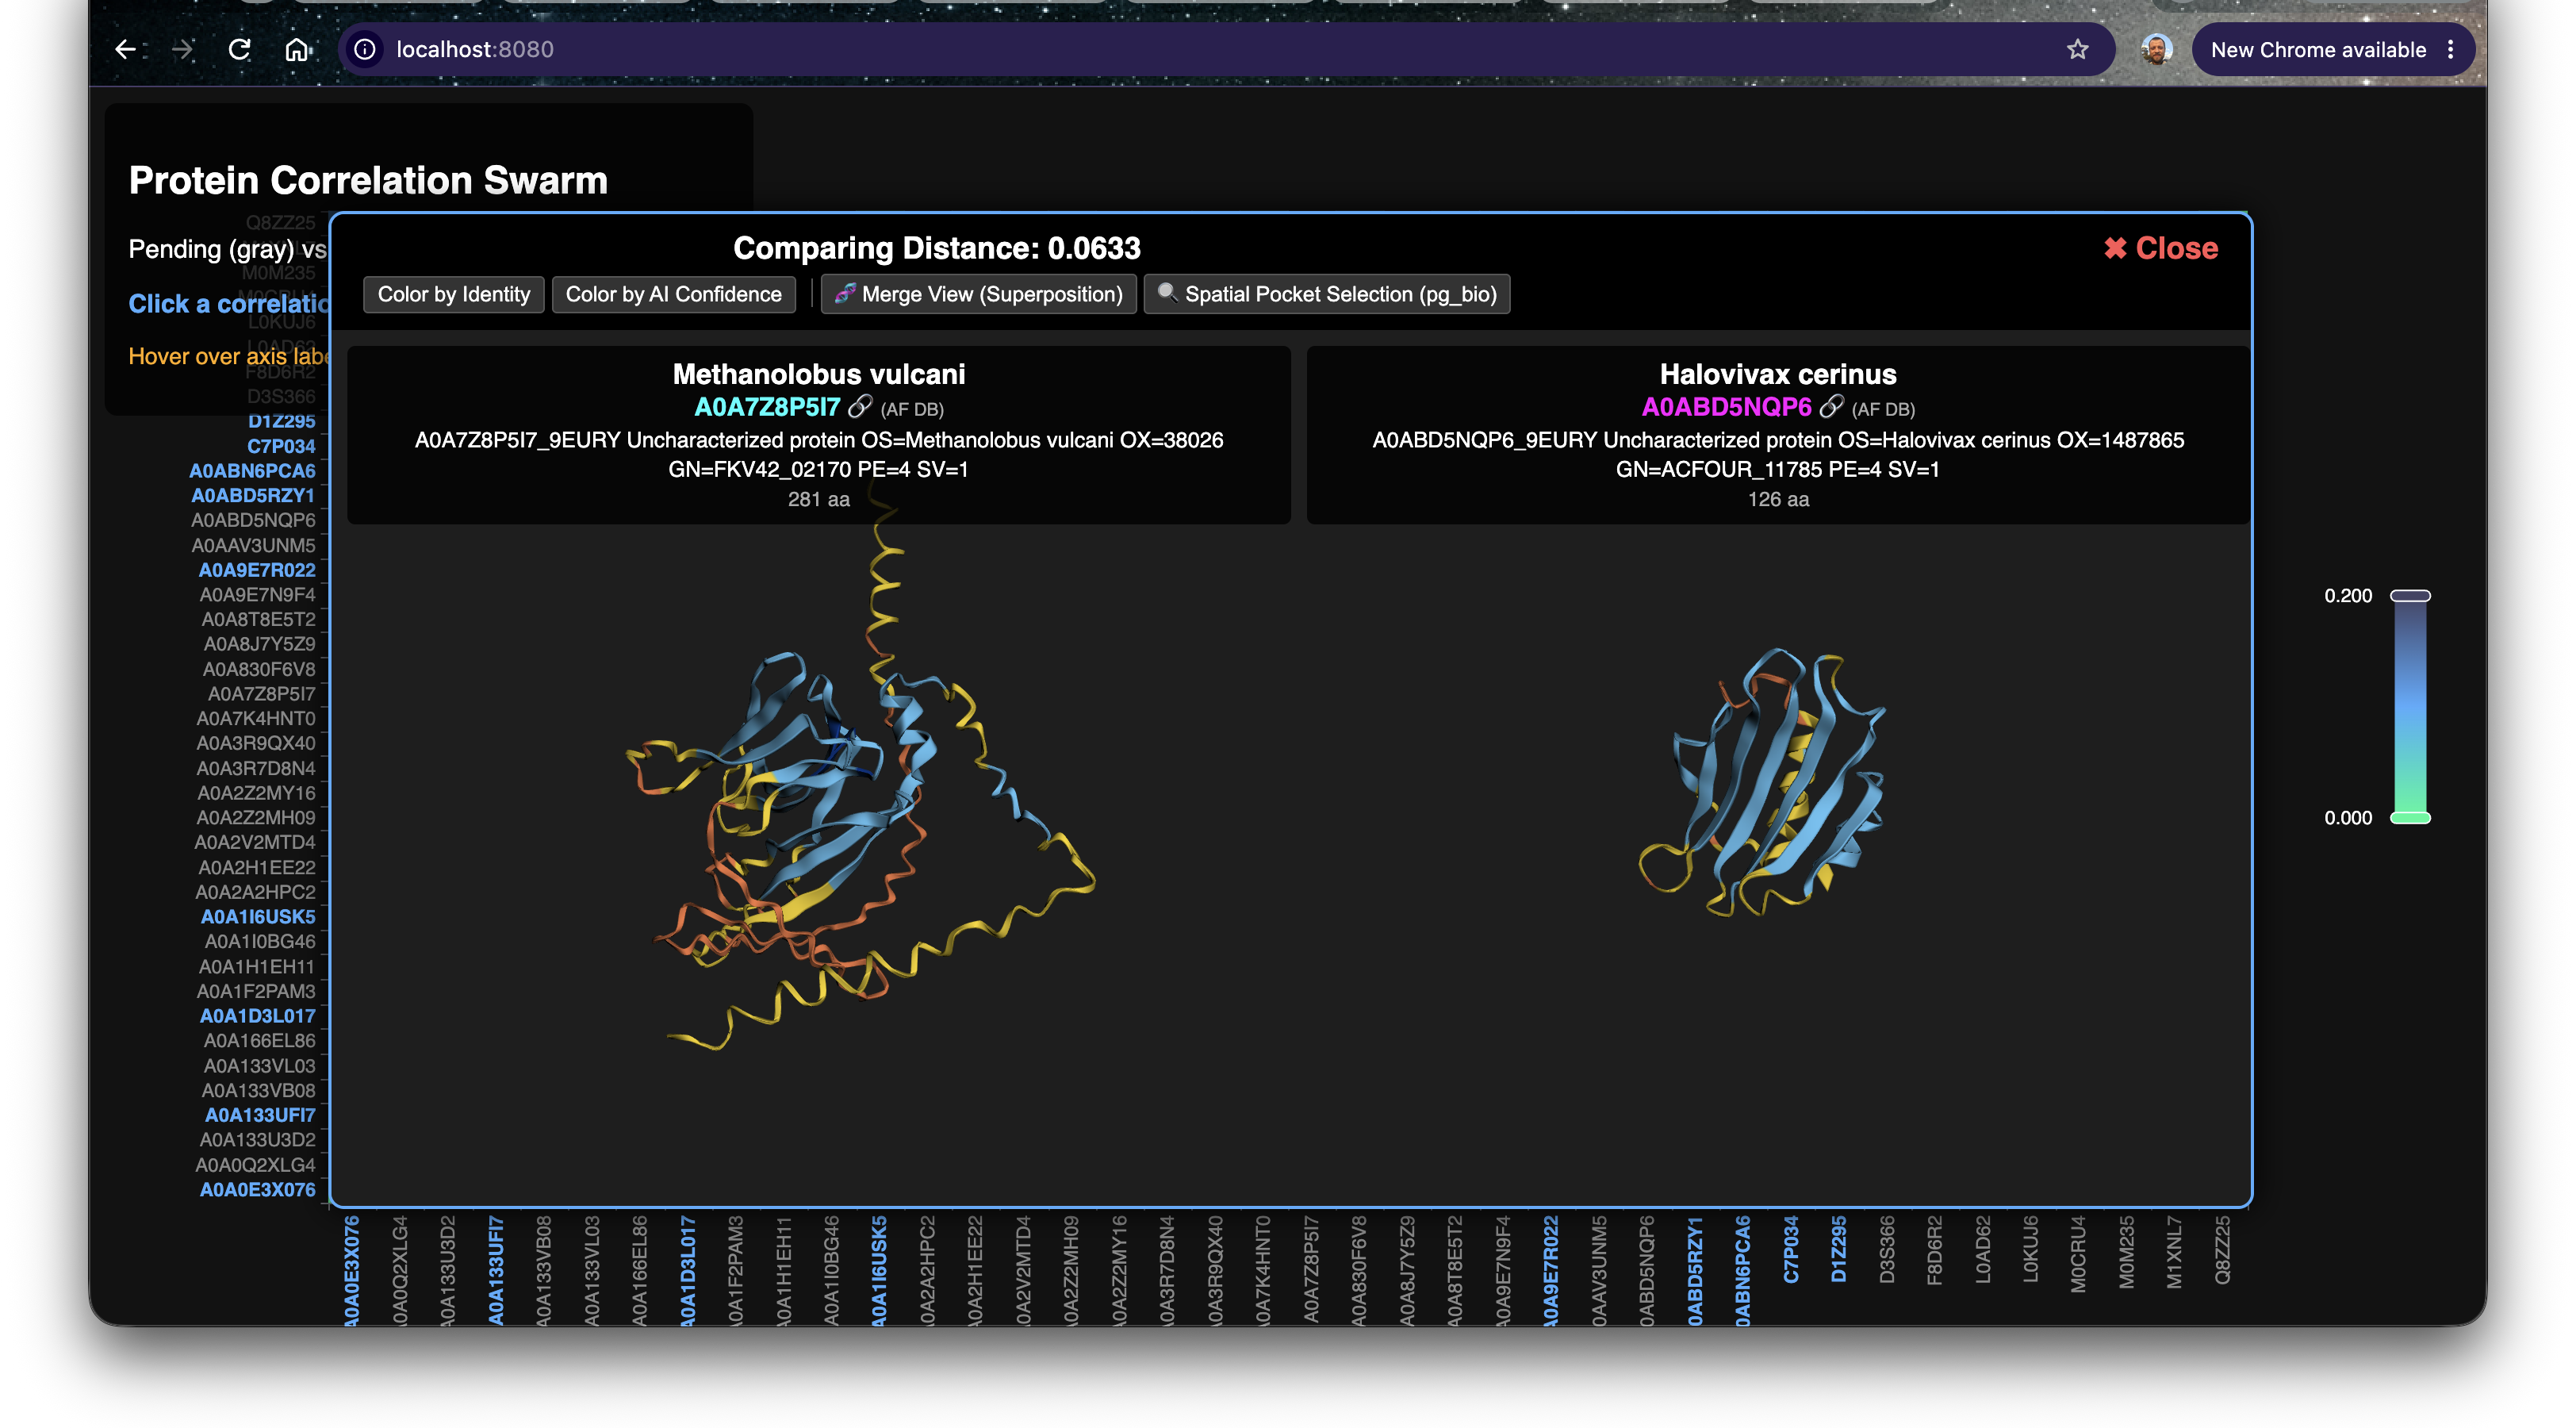The height and width of the screenshot is (1428, 2576).
Task: Click x-axis label M0CRU4
Action: click(2078, 1254)
